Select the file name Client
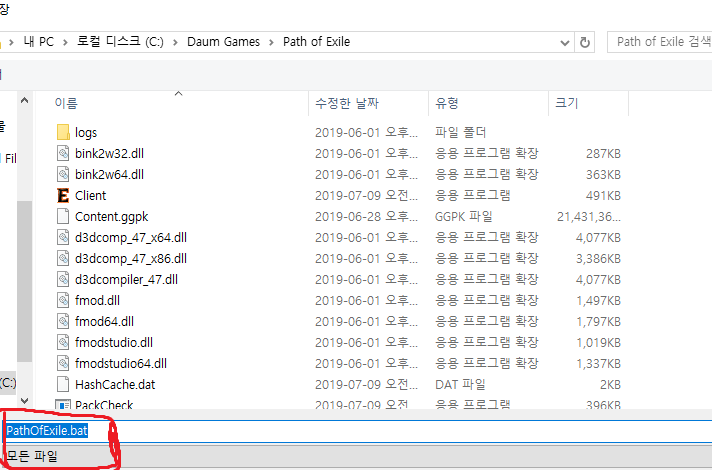This screenshot has height=470, width=712. [x=90, y=196]
